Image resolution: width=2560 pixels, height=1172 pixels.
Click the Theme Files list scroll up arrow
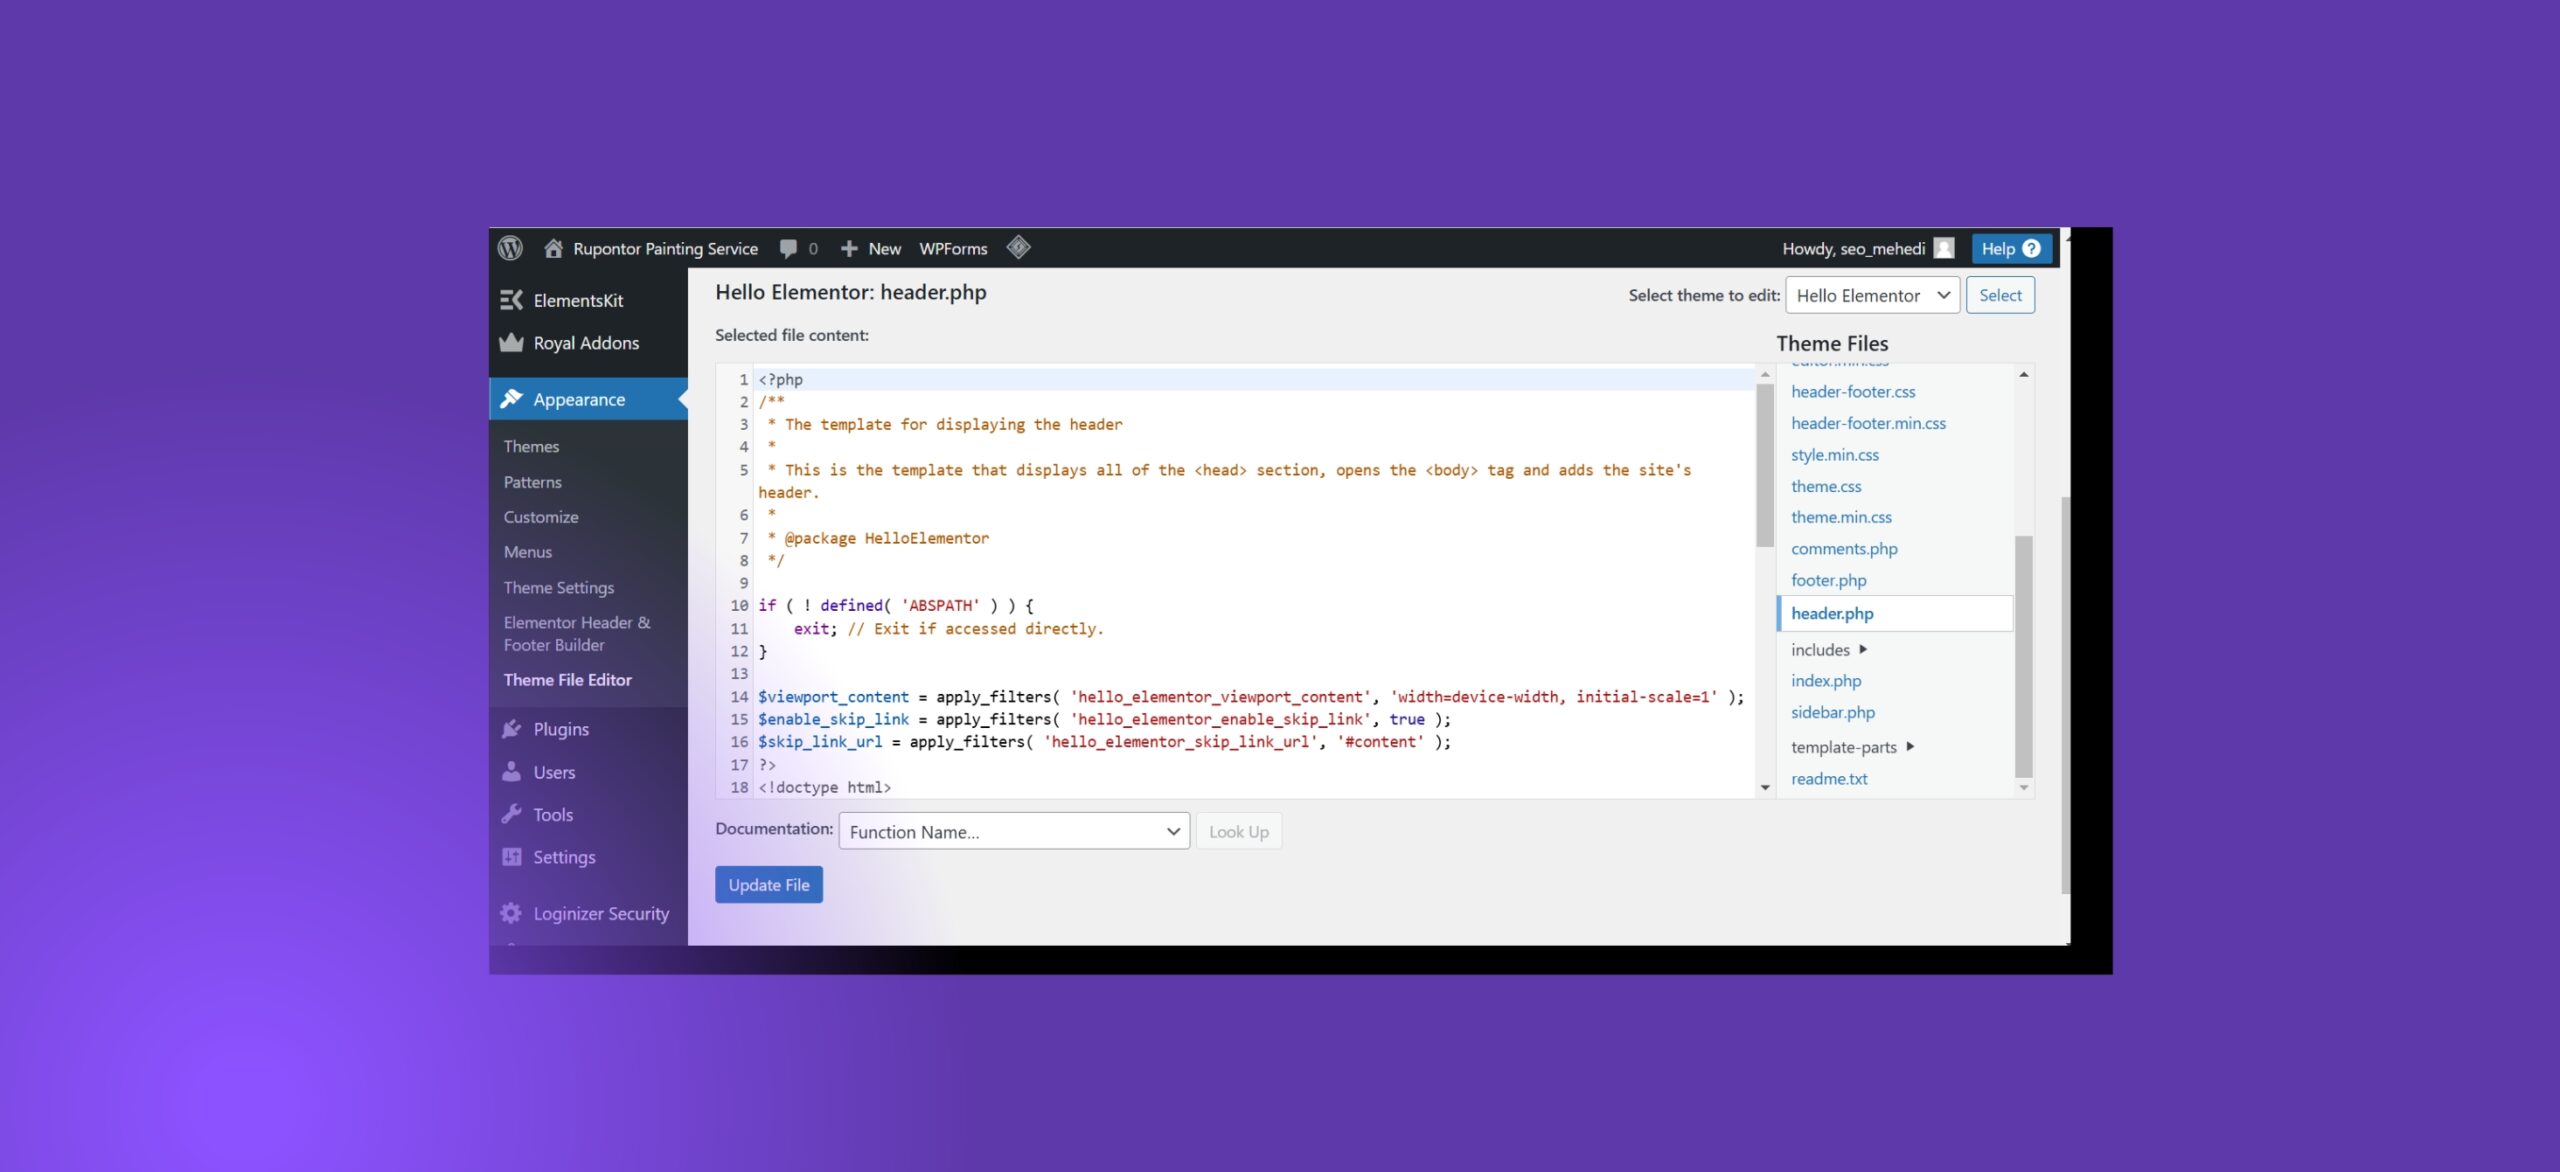[2024, 374]
